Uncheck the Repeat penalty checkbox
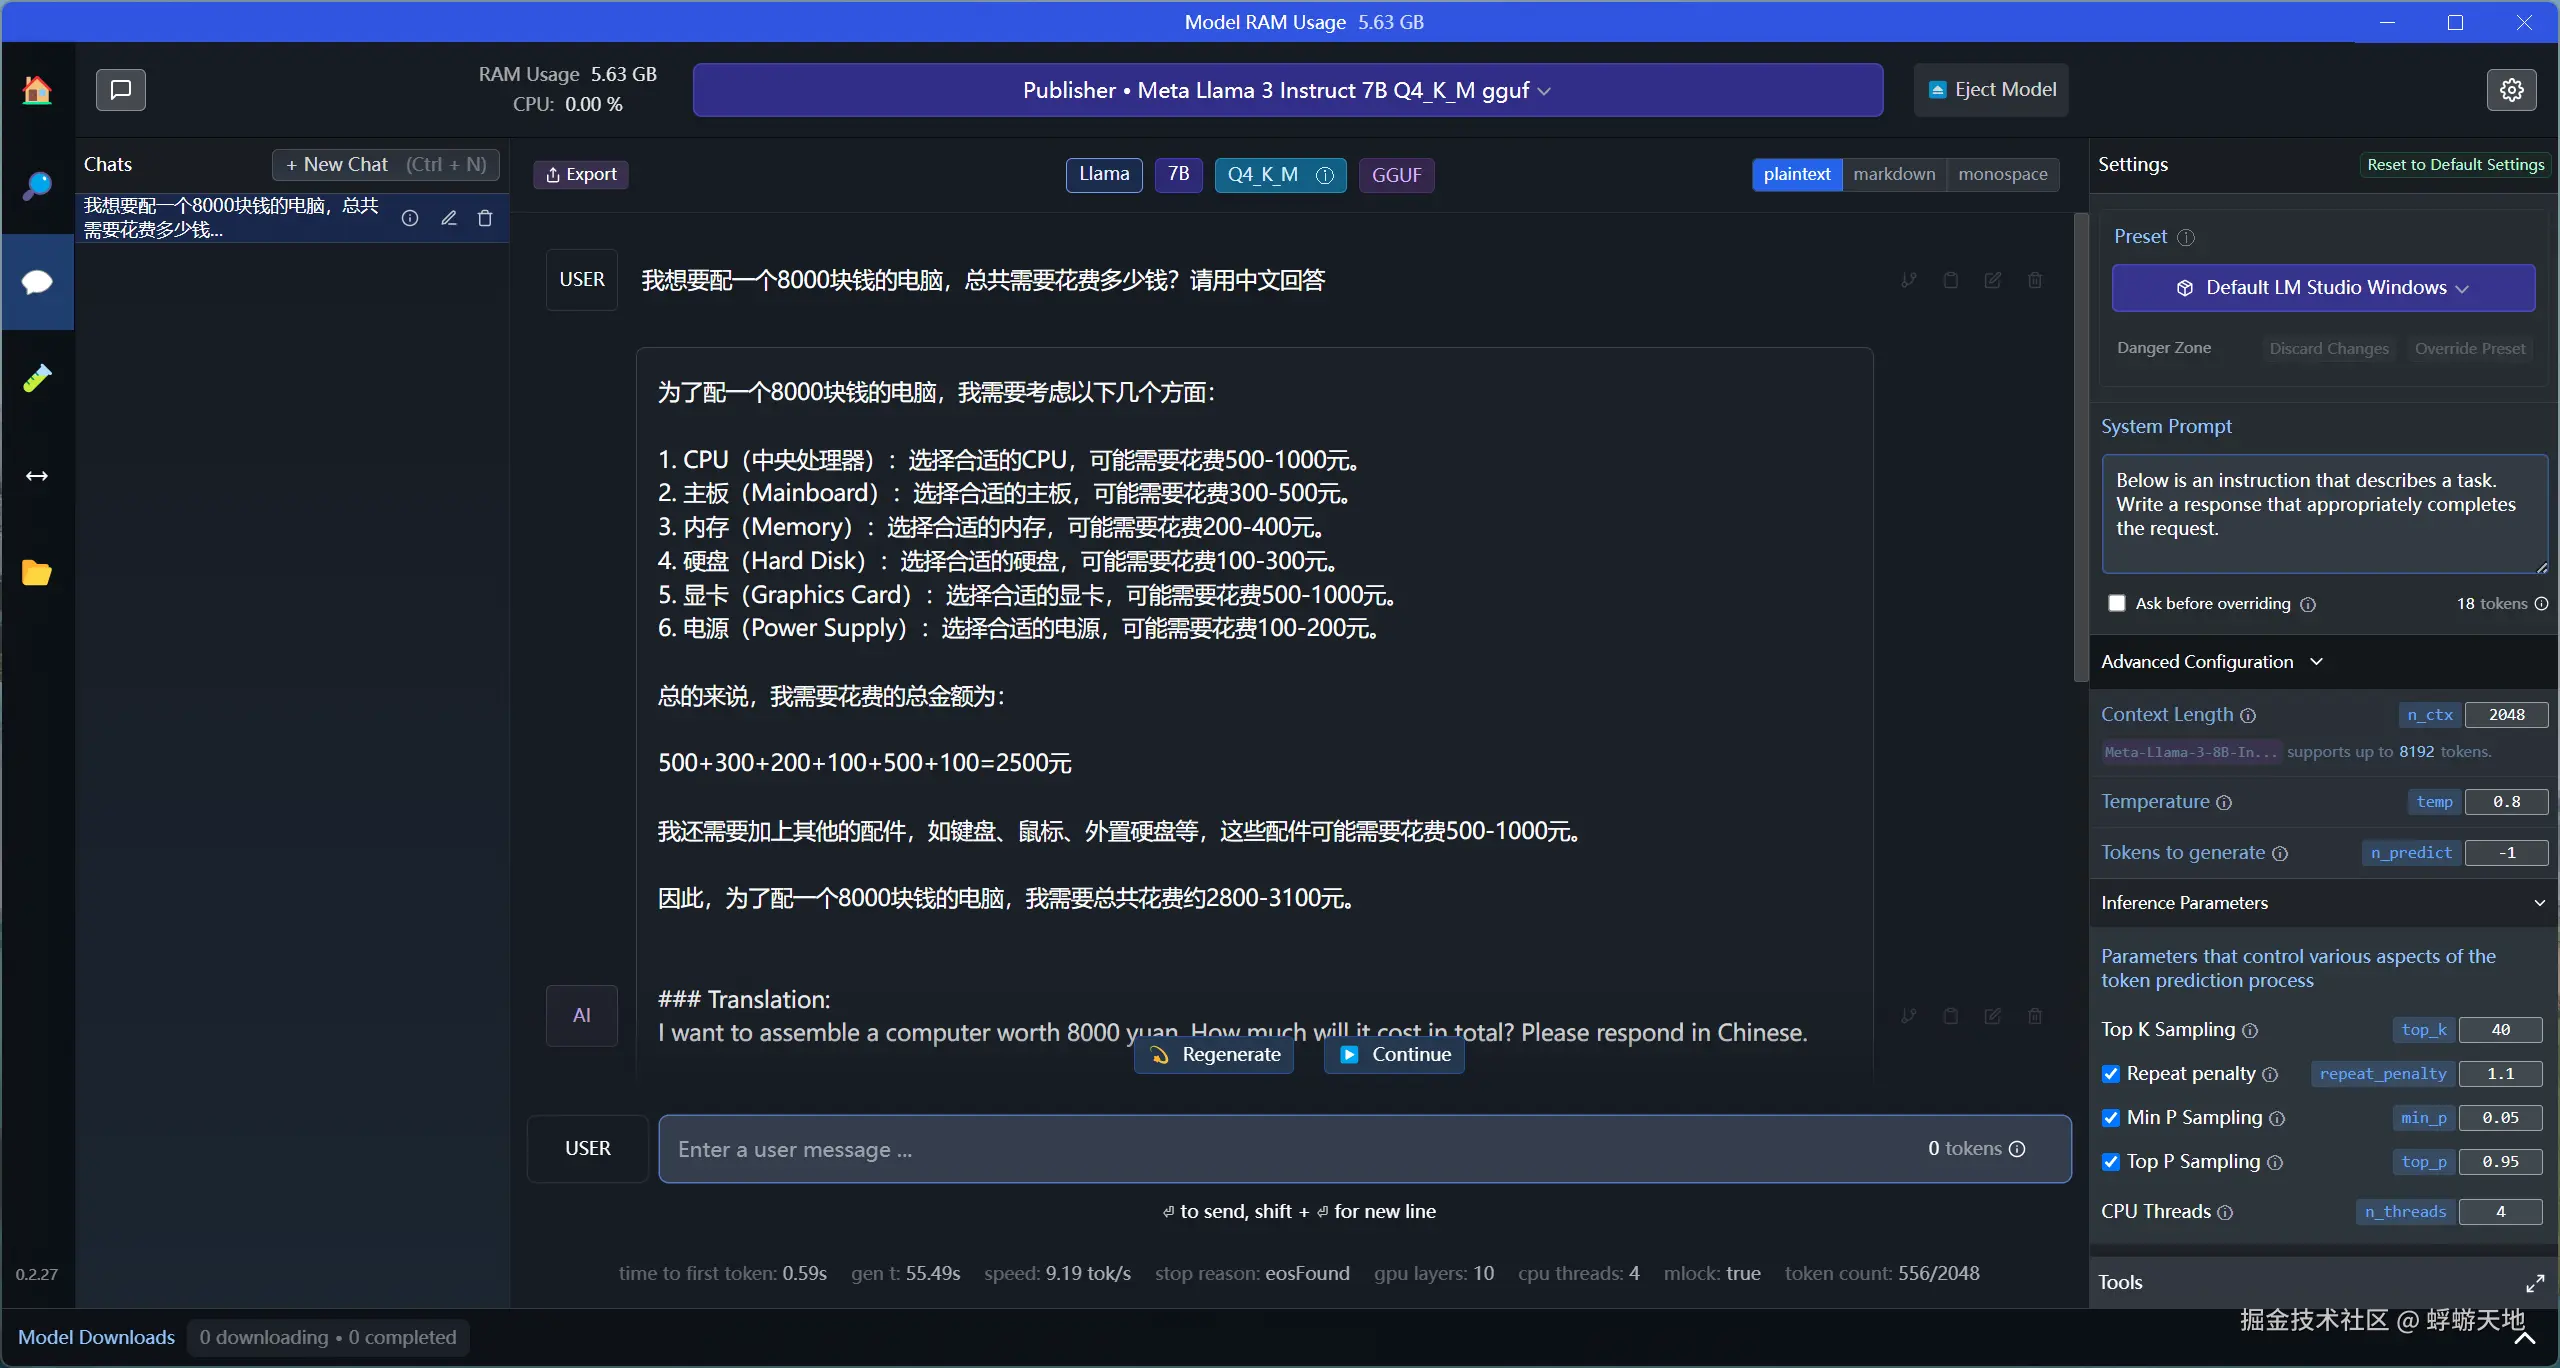 click(x=2111, y=1074)
